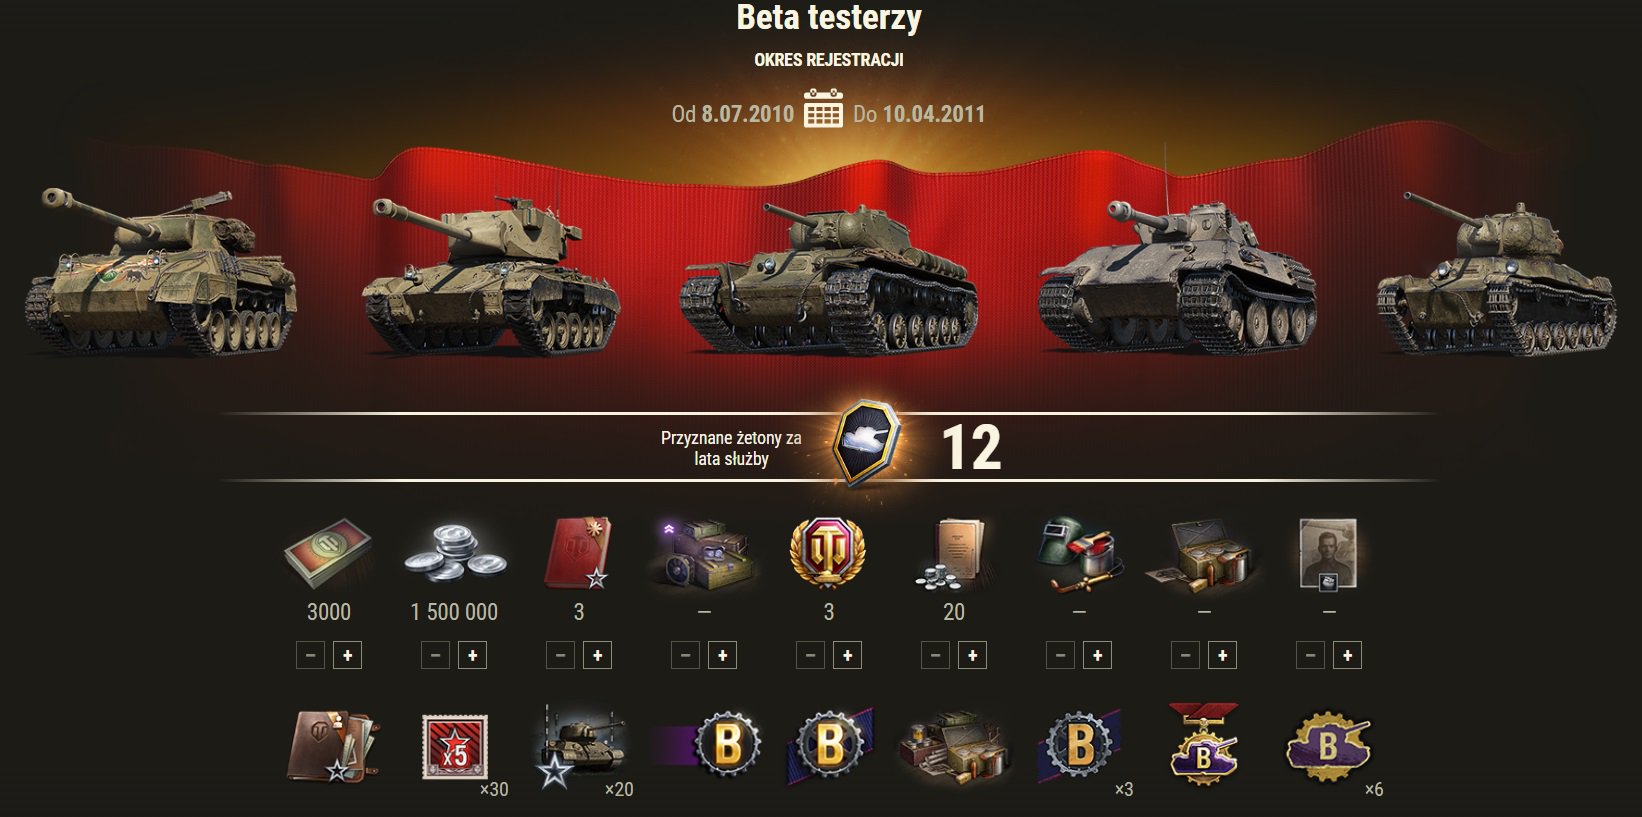
Task: Decrease the bonds amount with minus button
Action: click(x=310, y=655)
